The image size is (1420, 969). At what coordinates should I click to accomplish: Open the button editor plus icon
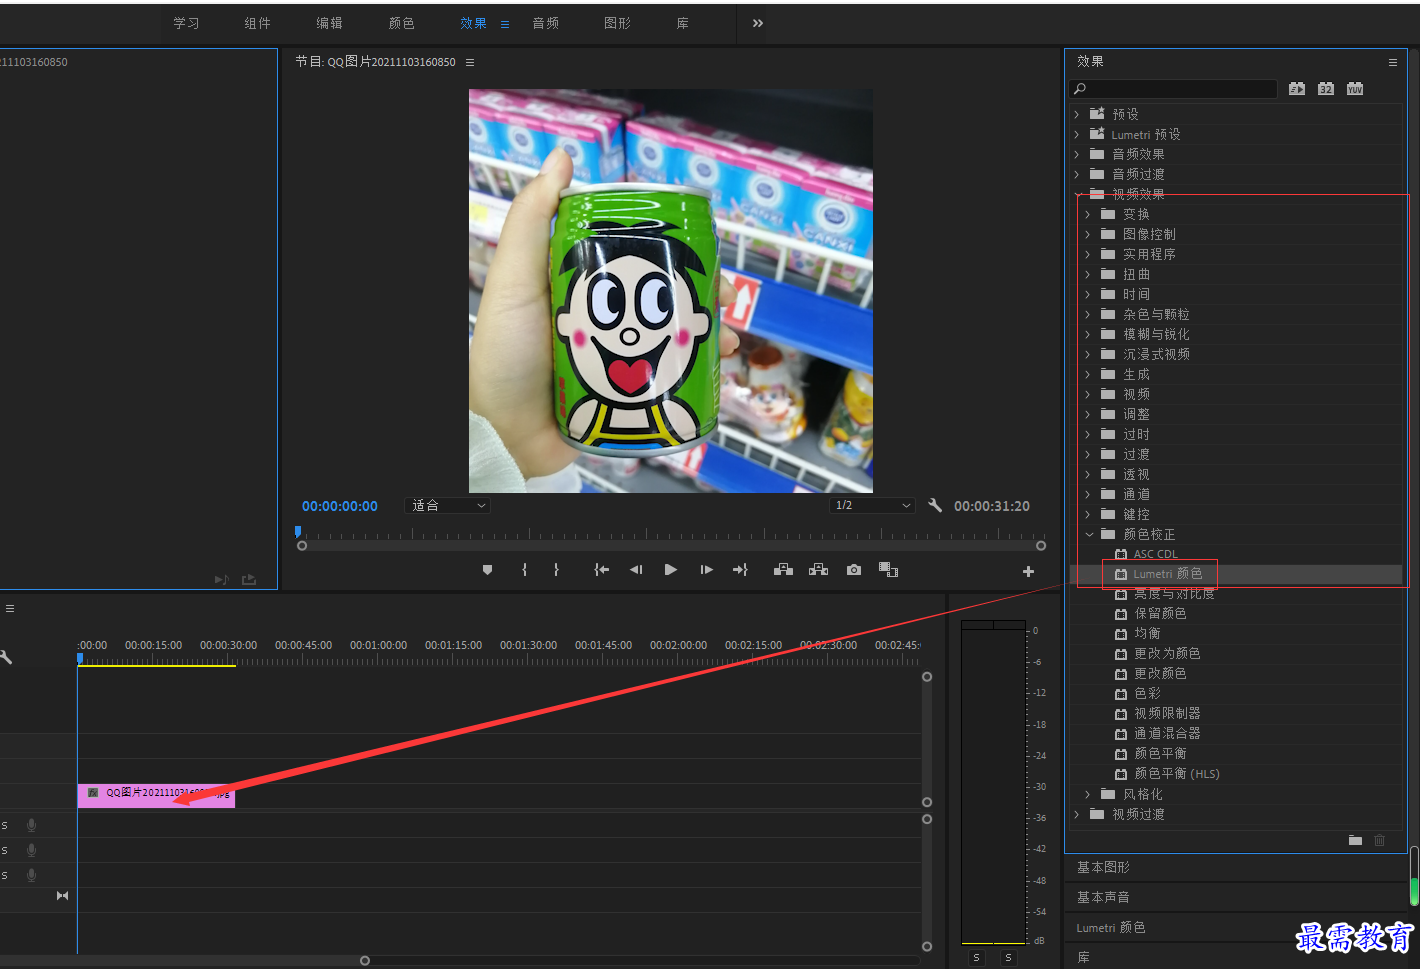[x=1028, y=571]
